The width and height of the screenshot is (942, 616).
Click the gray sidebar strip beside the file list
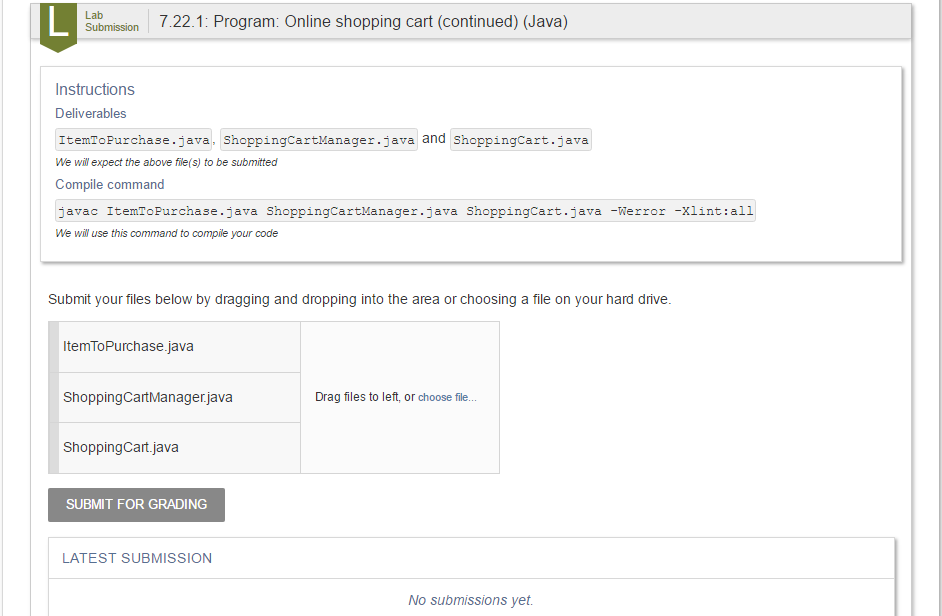tap(53, 397)
